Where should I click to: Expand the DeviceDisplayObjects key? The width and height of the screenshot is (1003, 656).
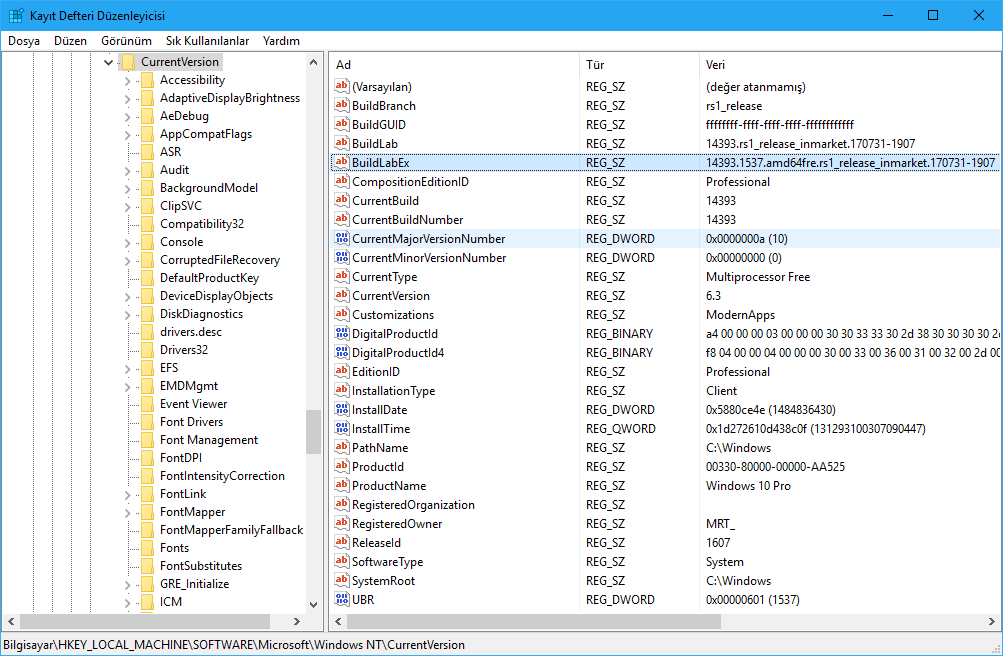coord(127,296)
